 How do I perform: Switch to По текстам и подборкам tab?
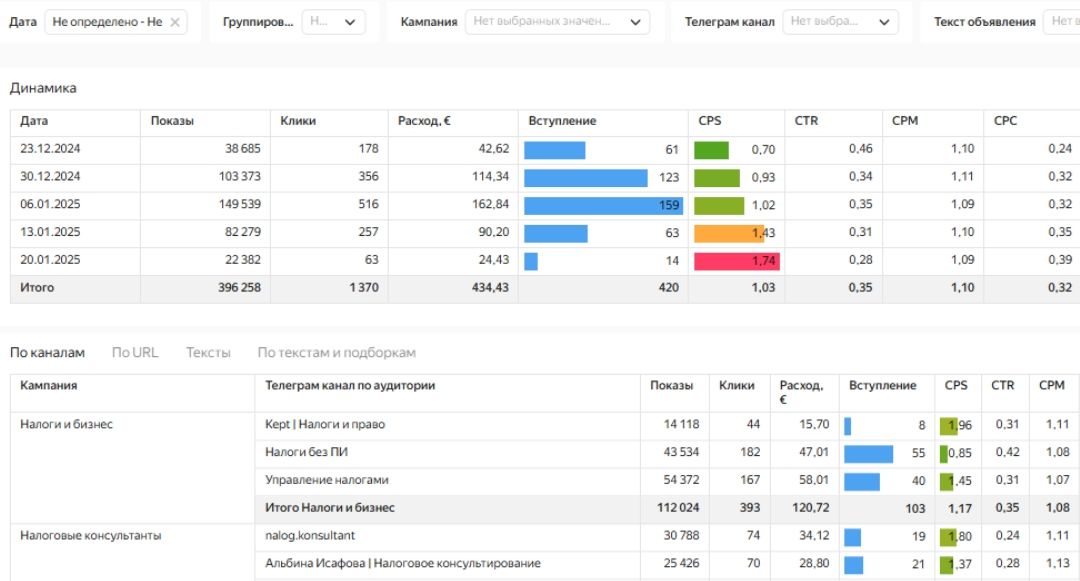point(336,352)
